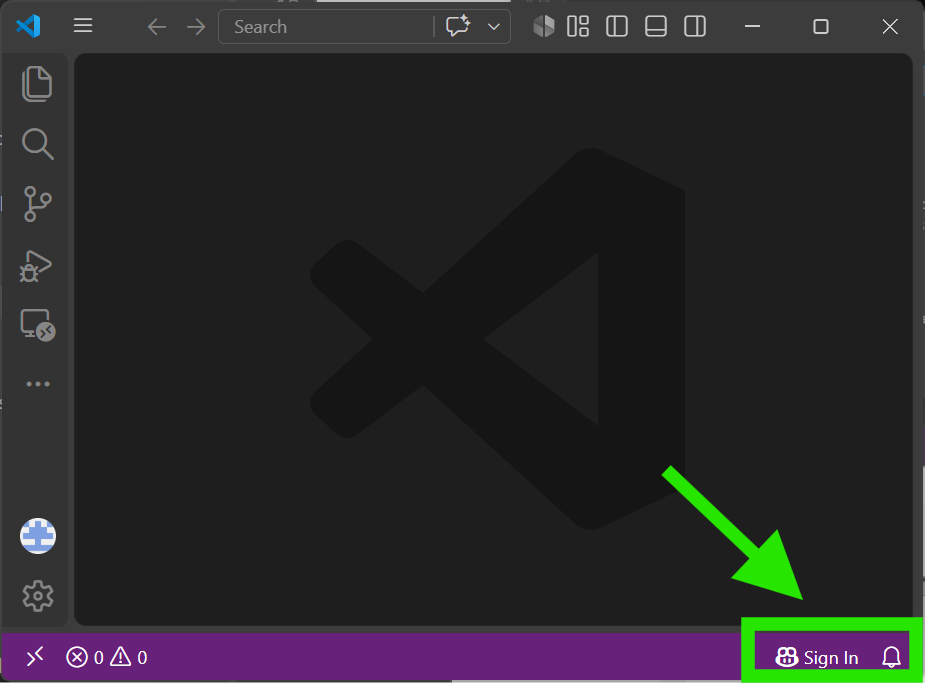Open a remote window from status bar
The image size is (925, 683).
[x=35, y=656]
